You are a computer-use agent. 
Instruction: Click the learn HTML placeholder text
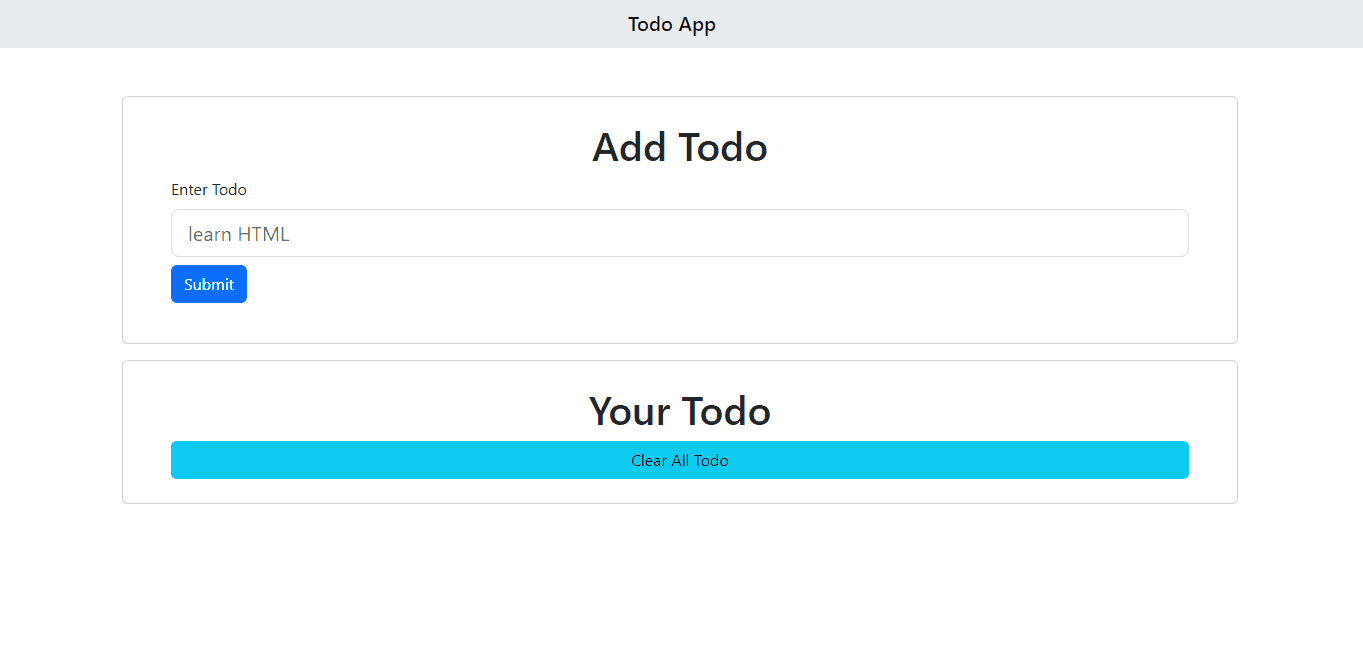click(239, 234)
